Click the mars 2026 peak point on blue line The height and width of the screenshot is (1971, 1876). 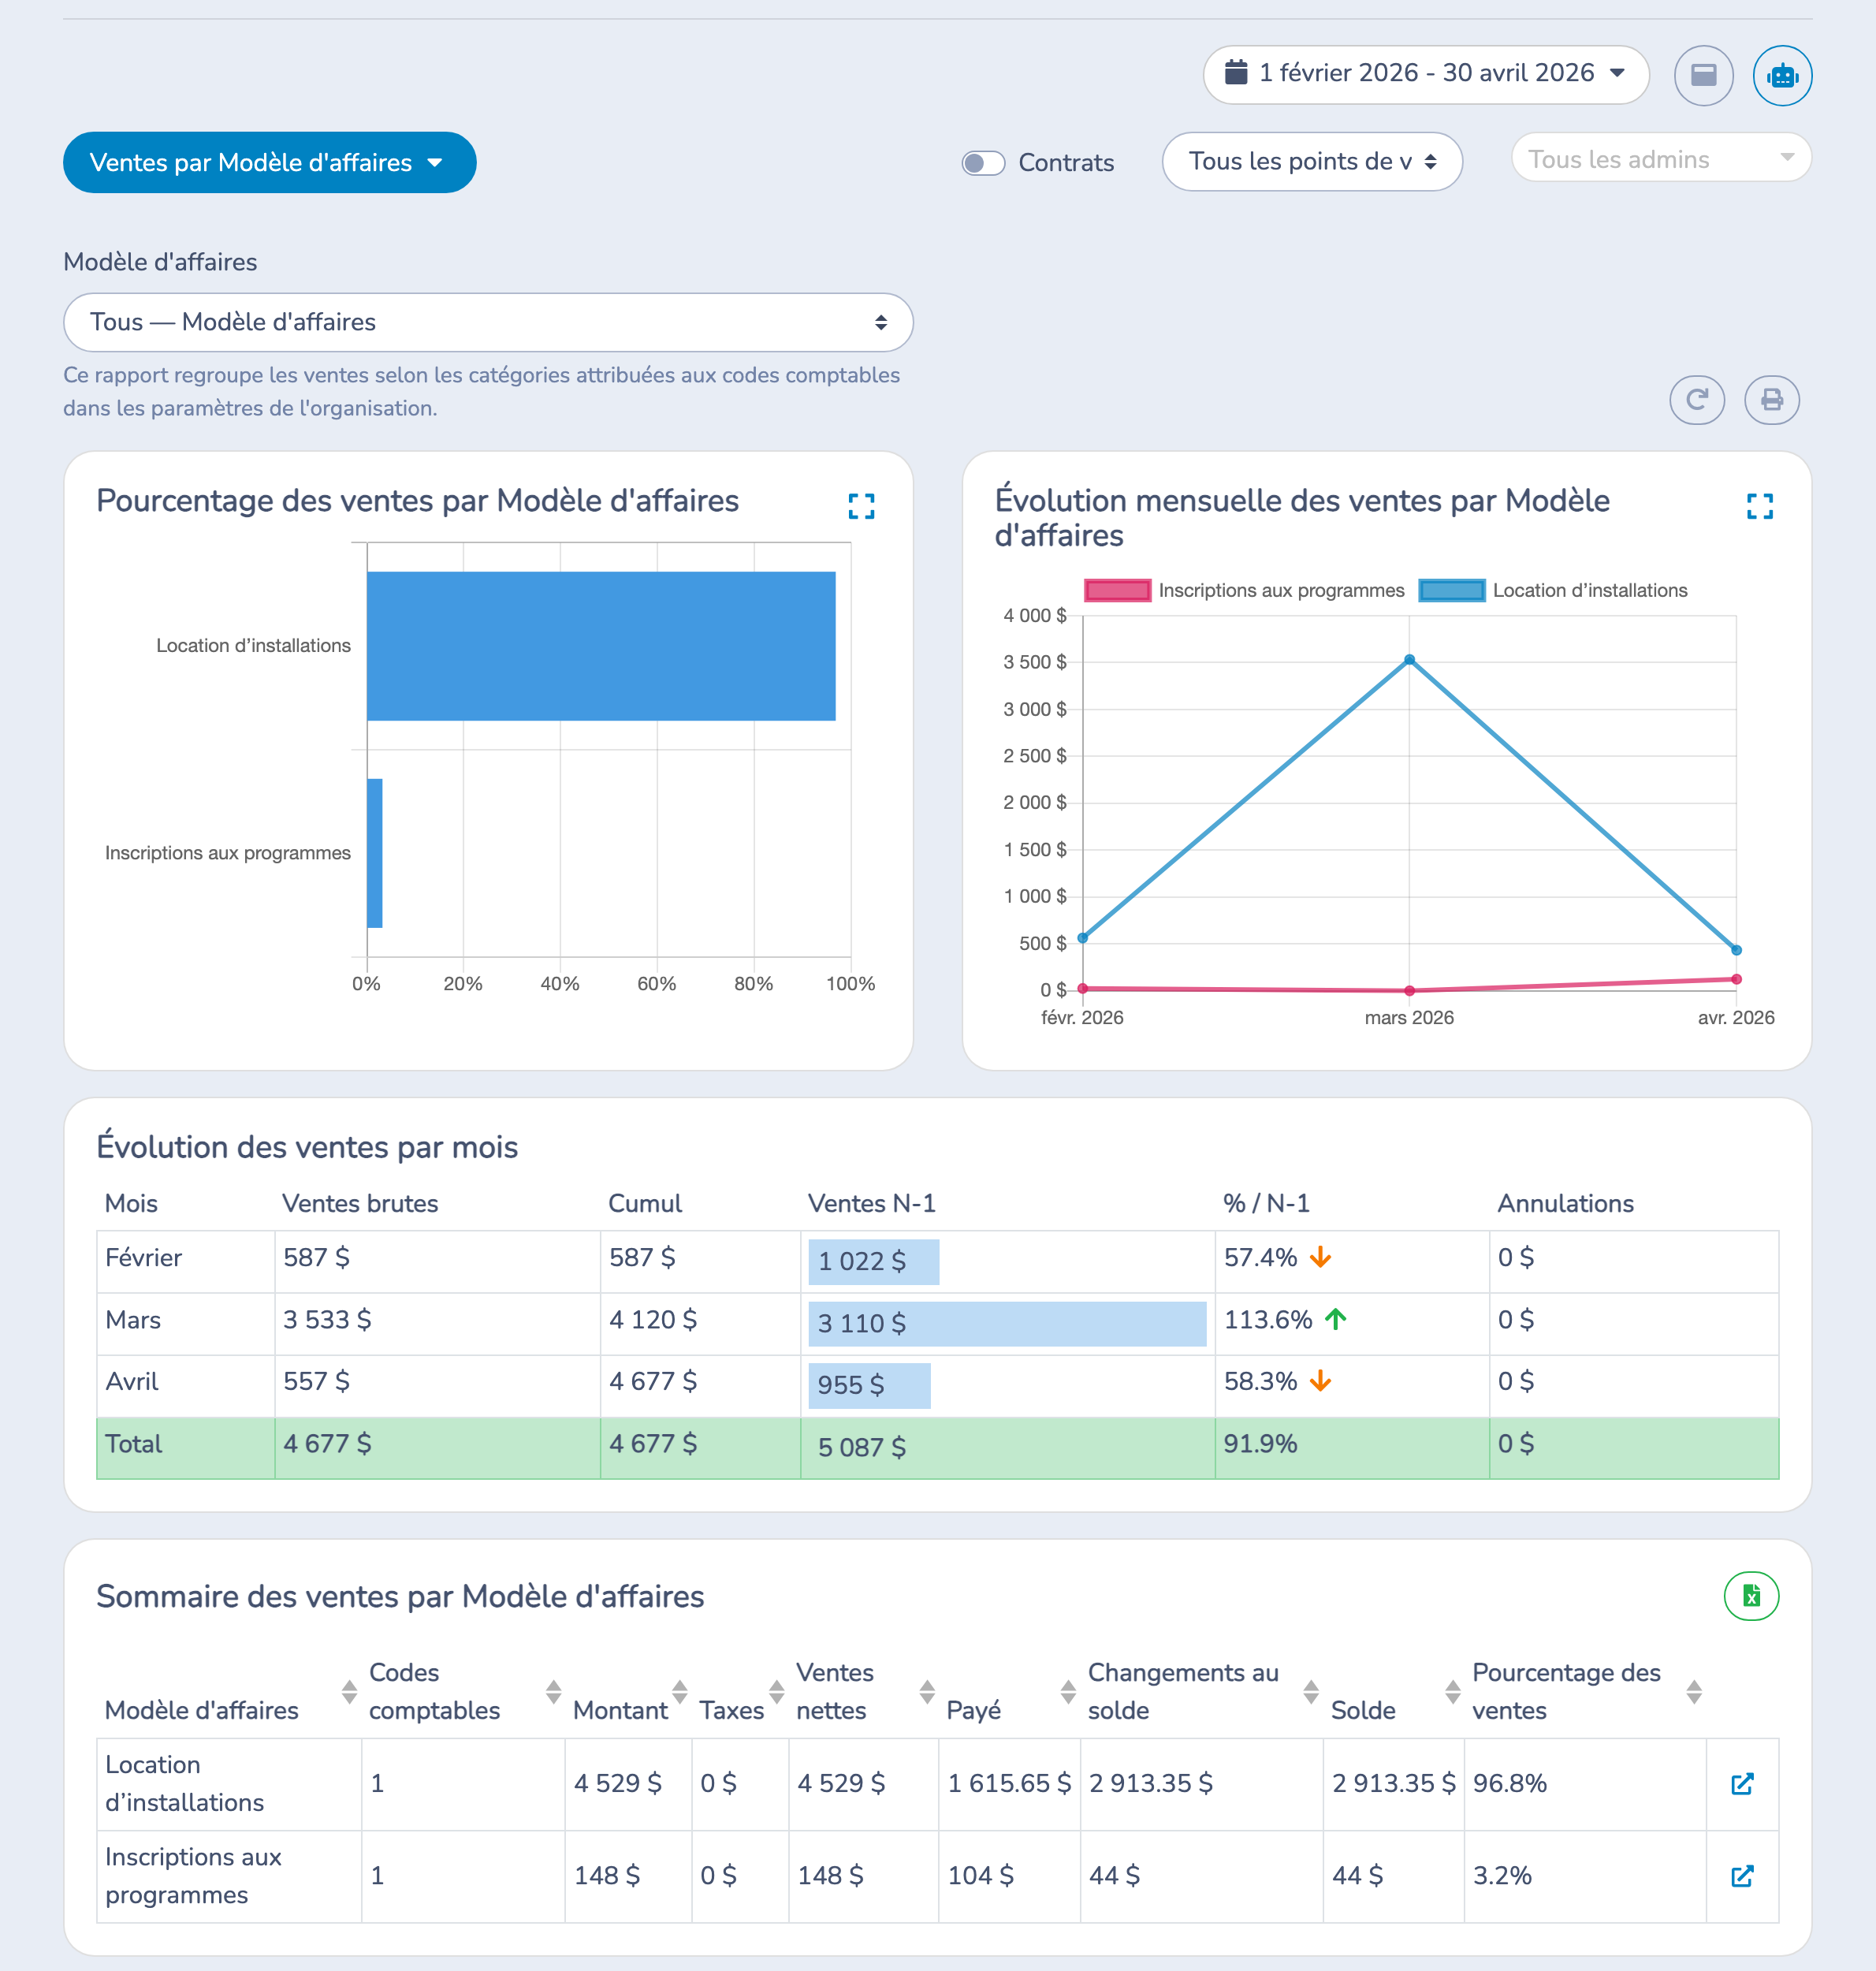(1409, 660)
